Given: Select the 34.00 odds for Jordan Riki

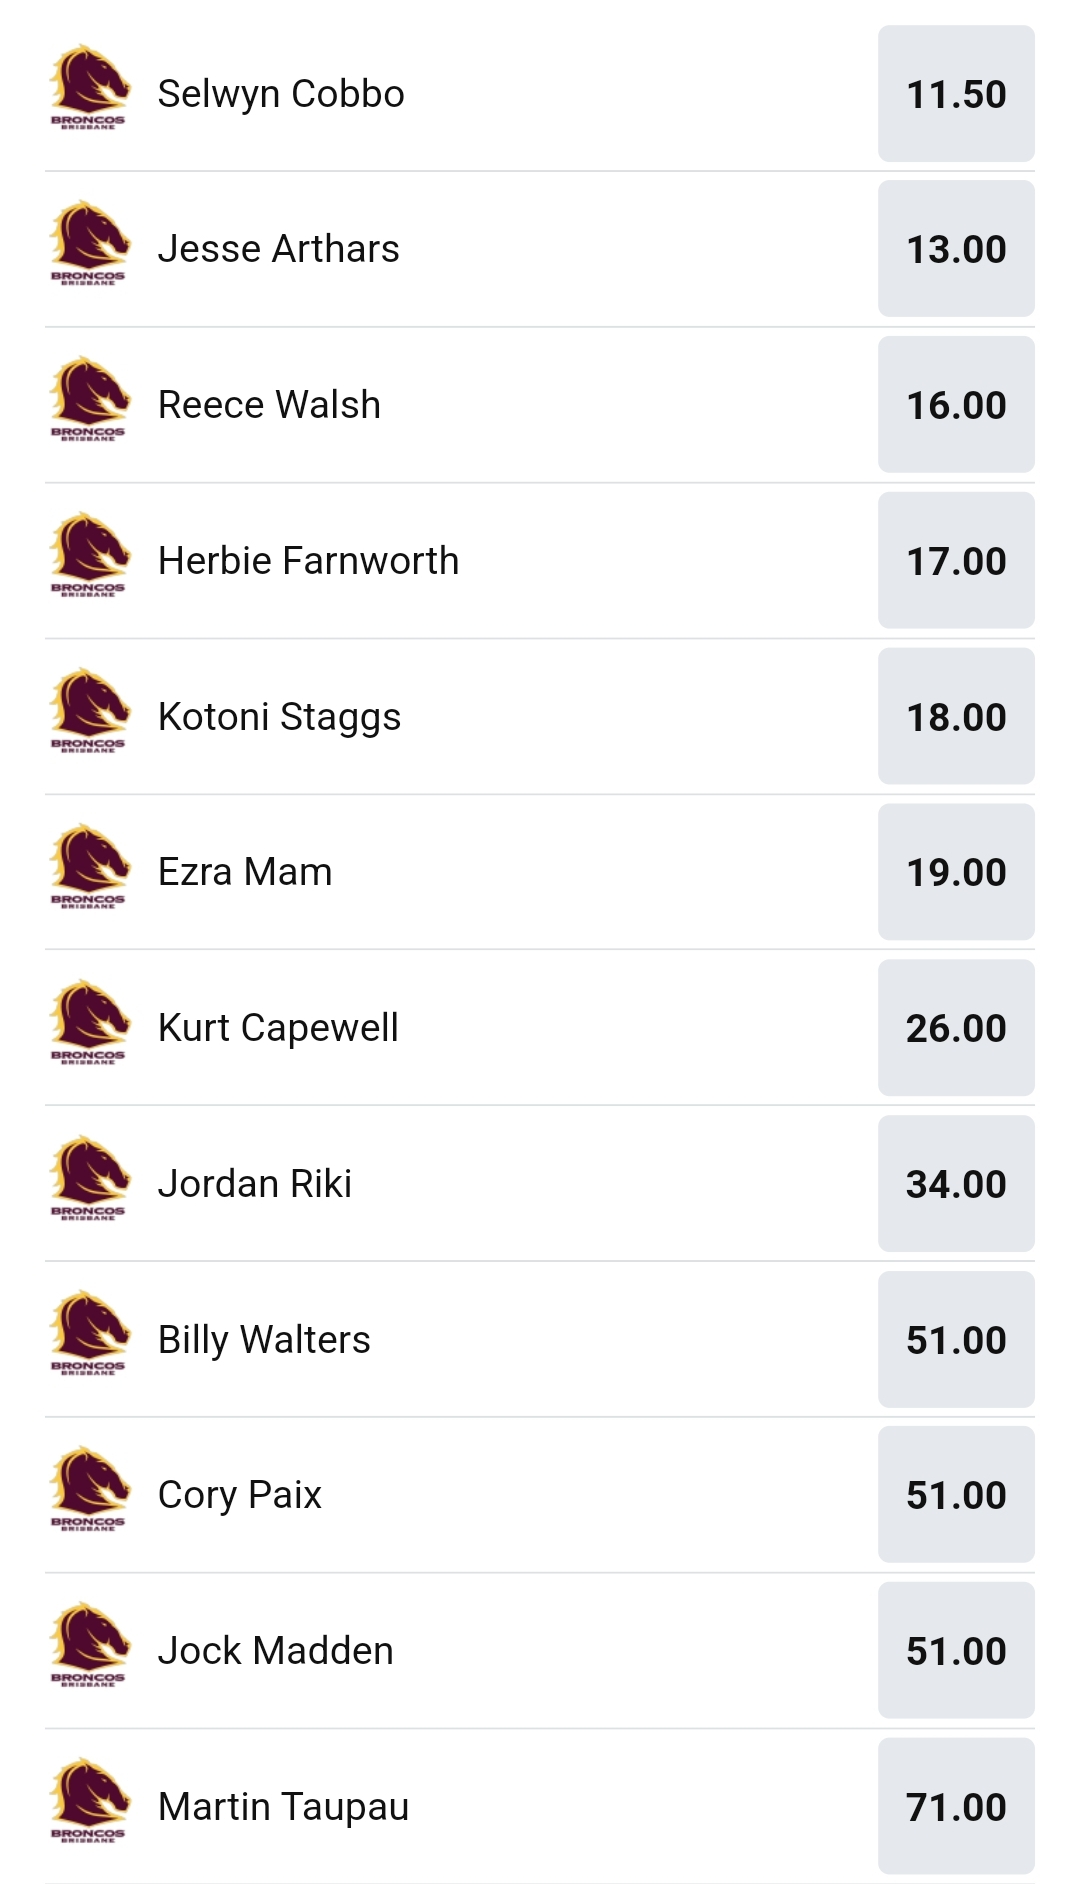Looking at the screenshot, I should point(956,1184).
